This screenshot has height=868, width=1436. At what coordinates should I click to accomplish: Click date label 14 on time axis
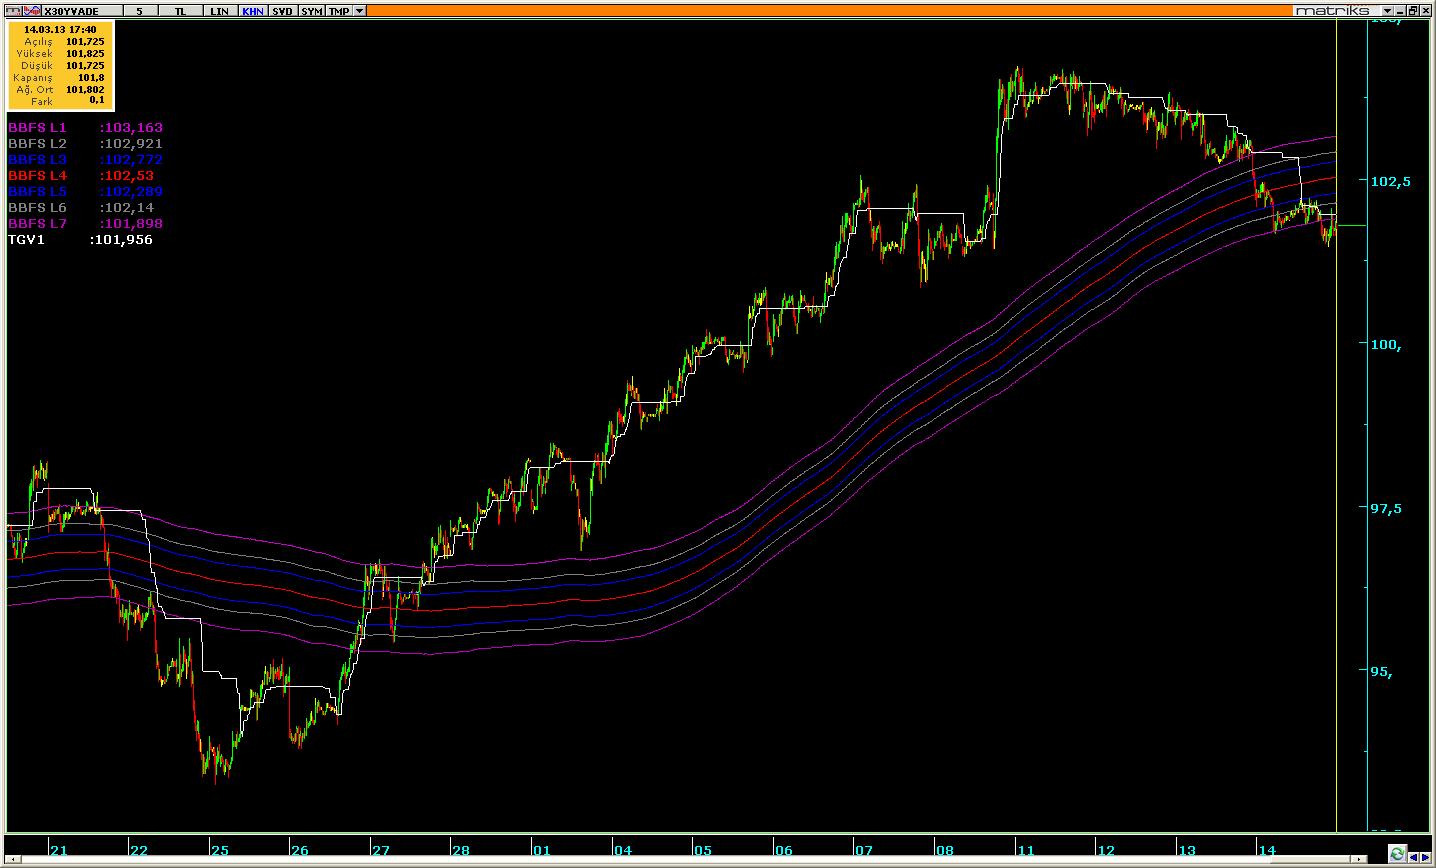(1267, 851)
